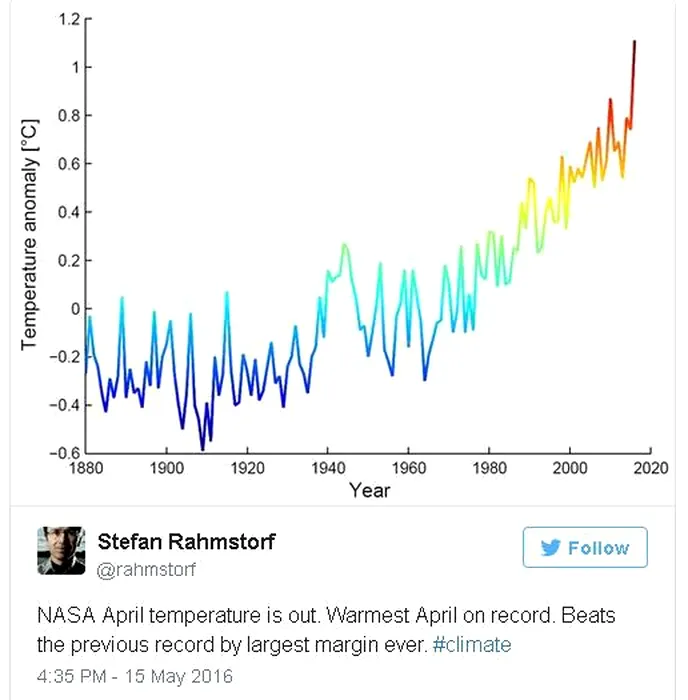This screenshot has width=688, height=700.
Task: Click the lowest dark blue dip near 1910
Action: click(x=202, y=448)
